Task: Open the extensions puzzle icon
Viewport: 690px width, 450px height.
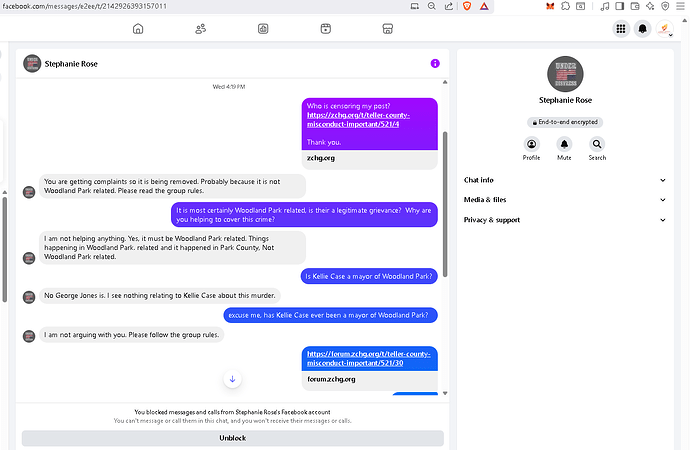Action: [565, 6]
